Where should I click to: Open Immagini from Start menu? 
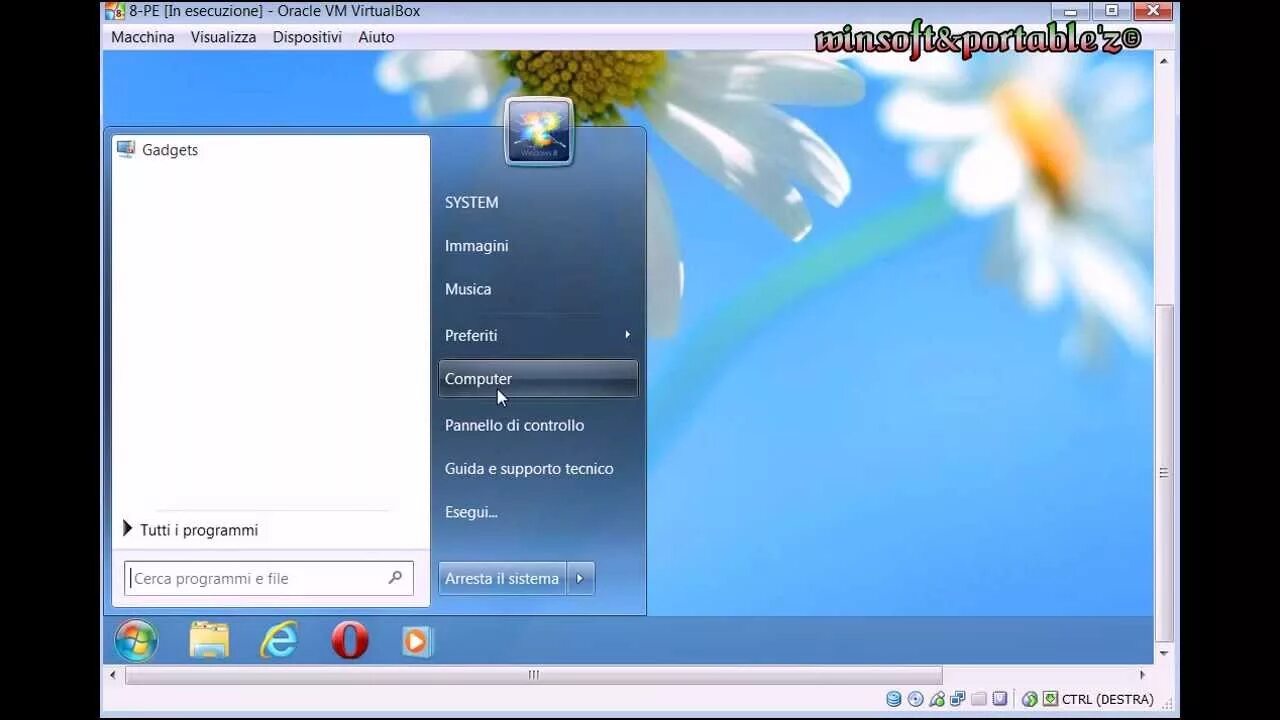click(x=476, y=246)
